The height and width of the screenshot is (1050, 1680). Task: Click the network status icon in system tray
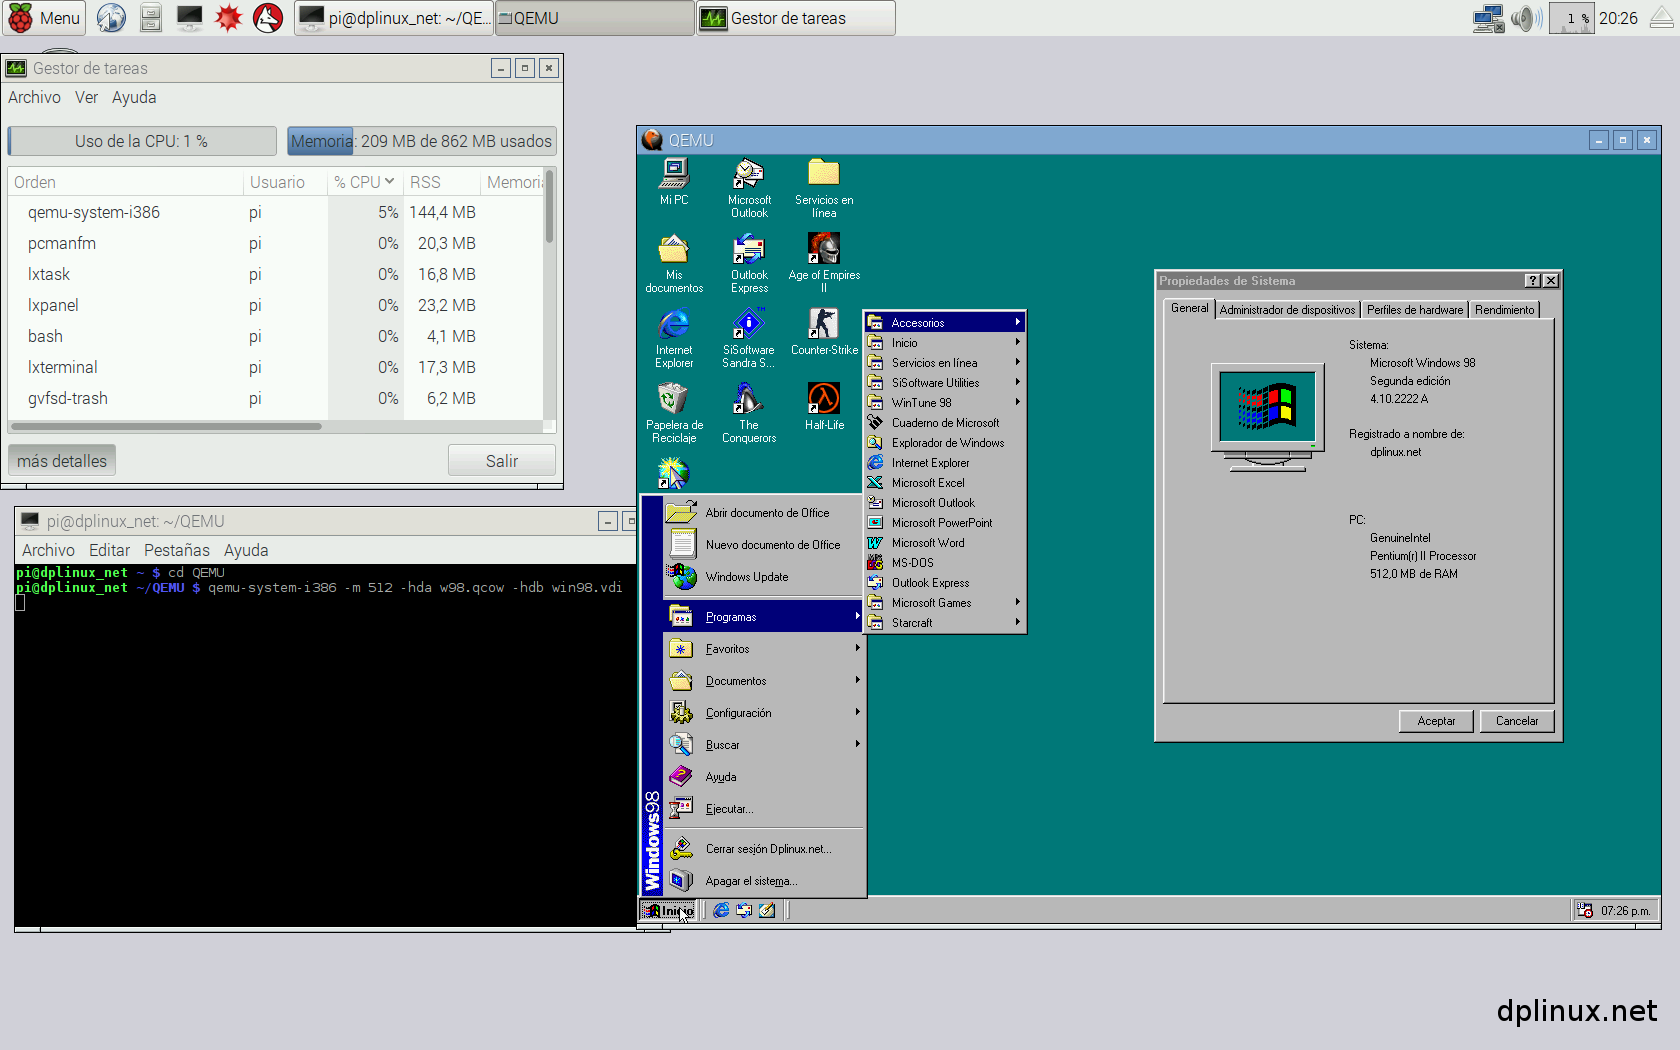(1489, 18)
